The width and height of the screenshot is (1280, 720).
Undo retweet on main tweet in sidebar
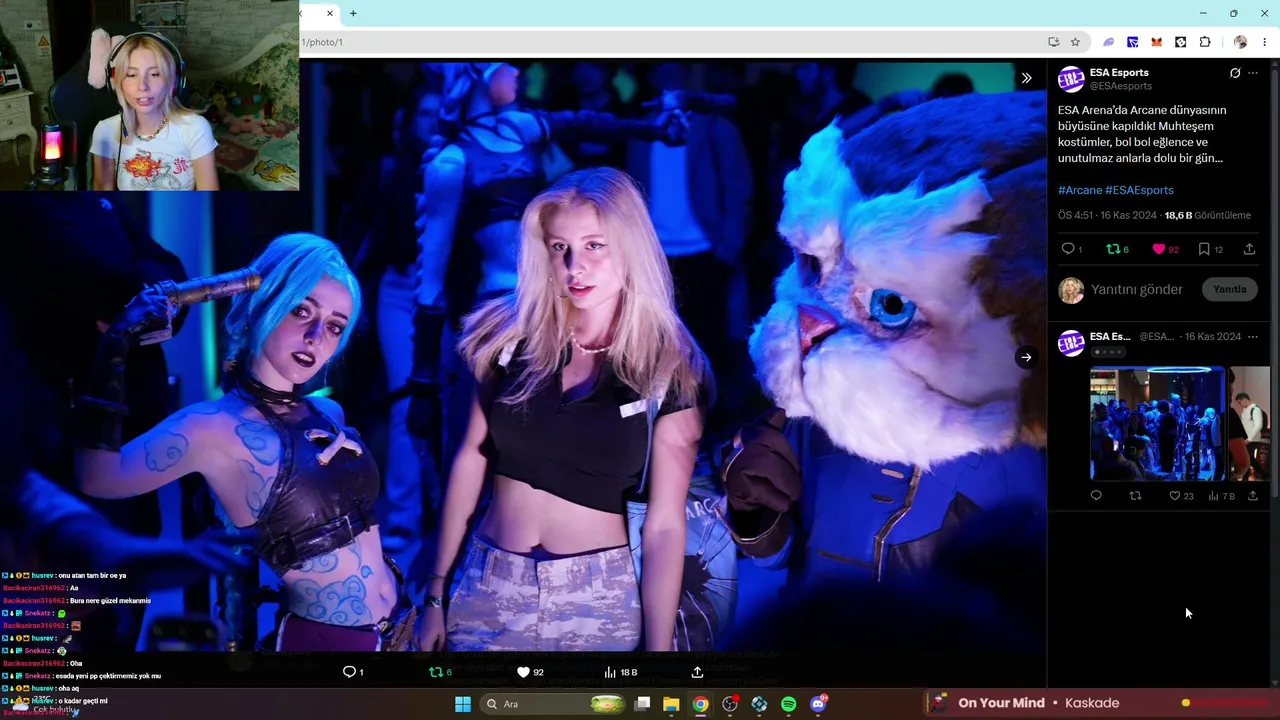coord(1113,249)
